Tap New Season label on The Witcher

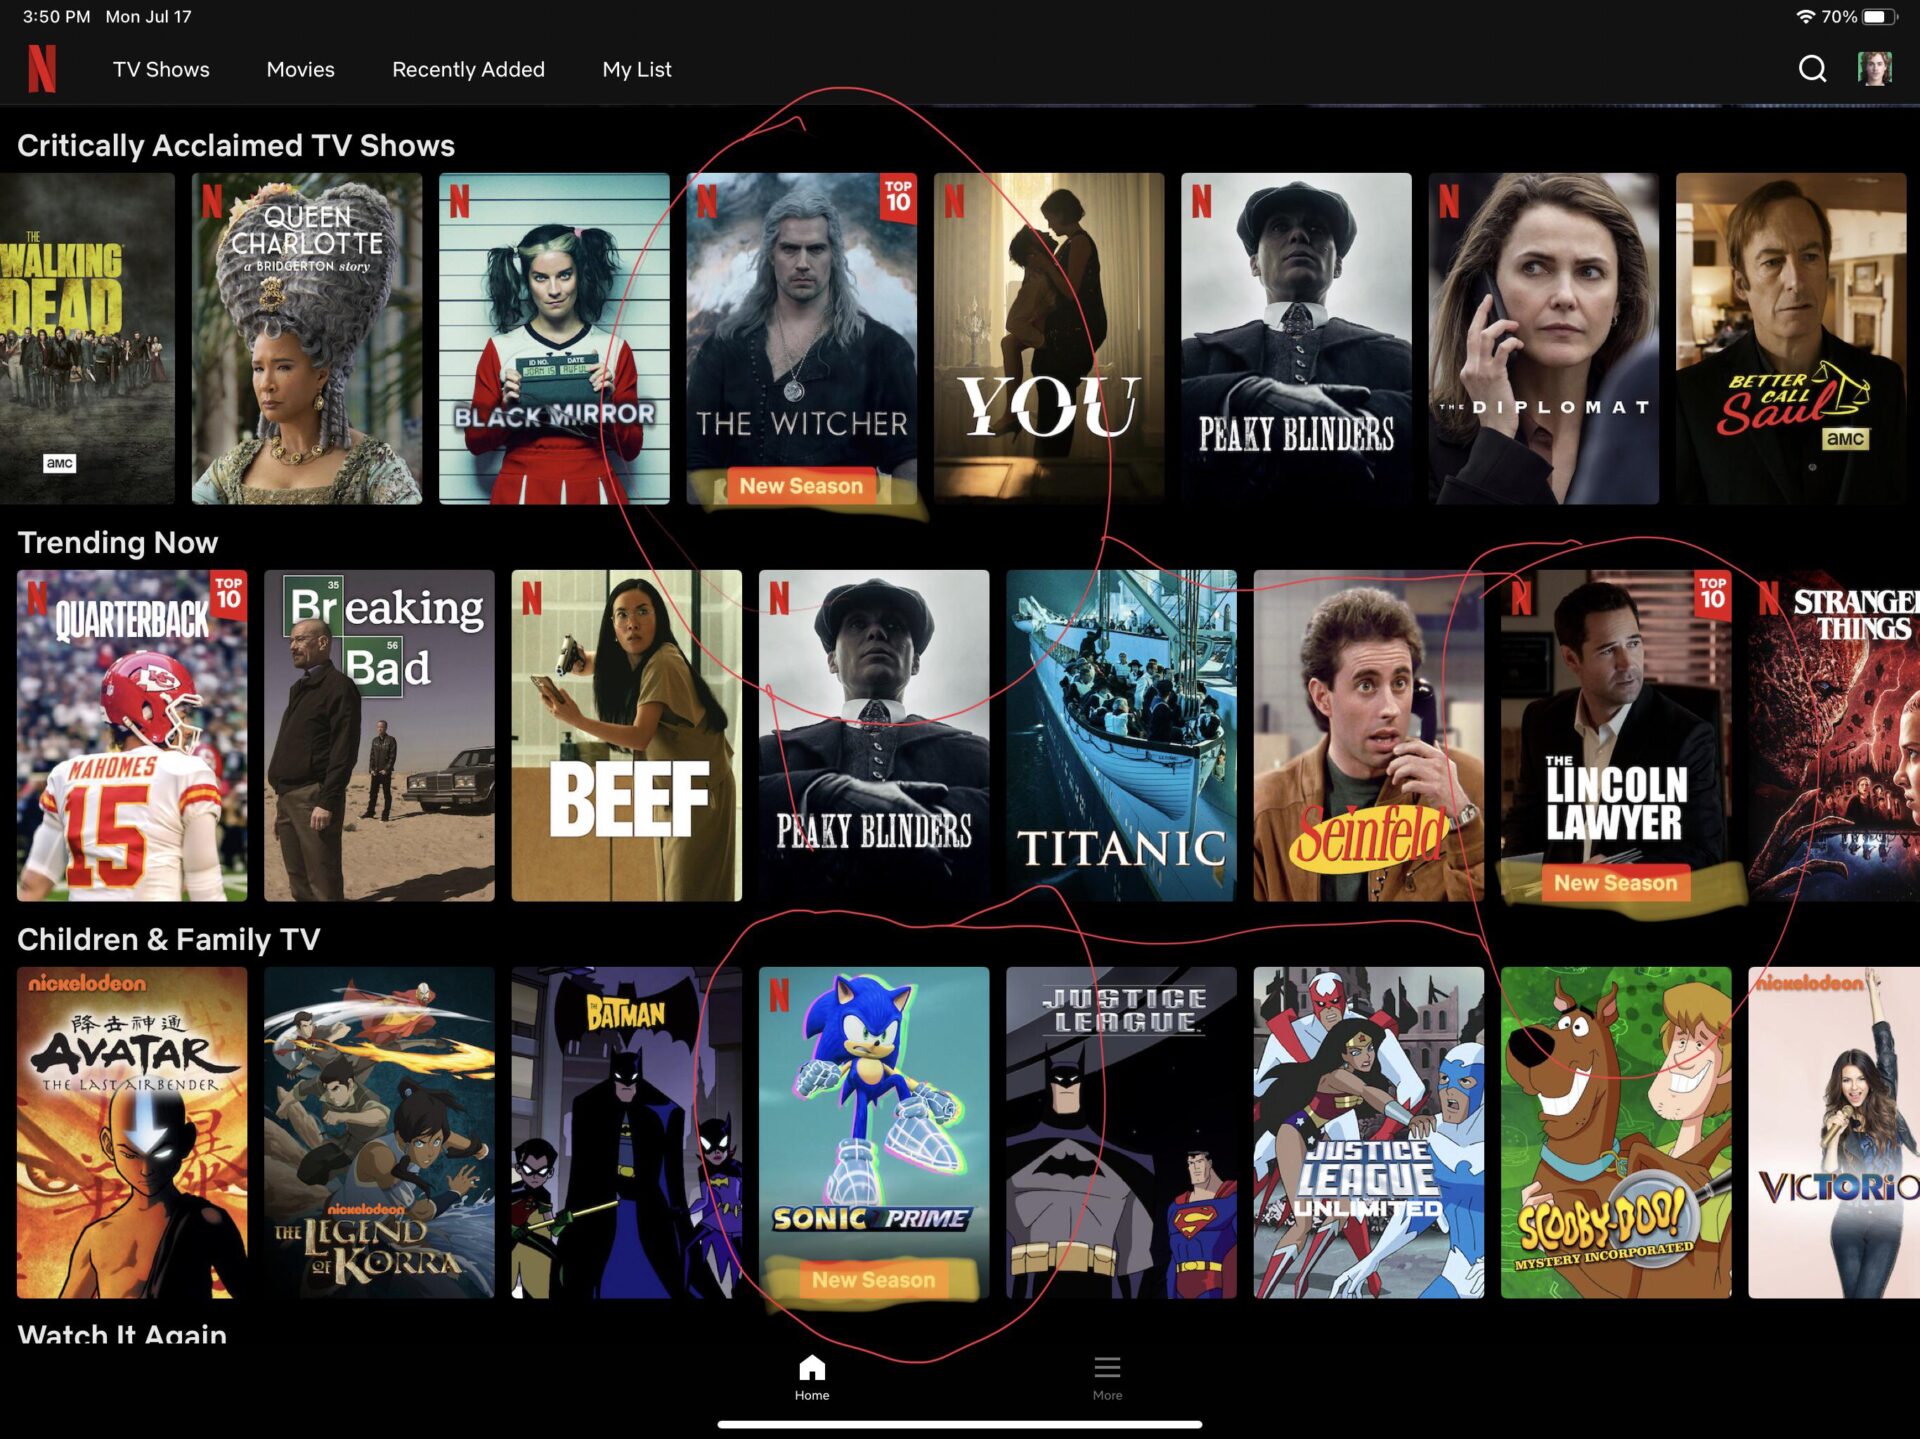(801, 486)
